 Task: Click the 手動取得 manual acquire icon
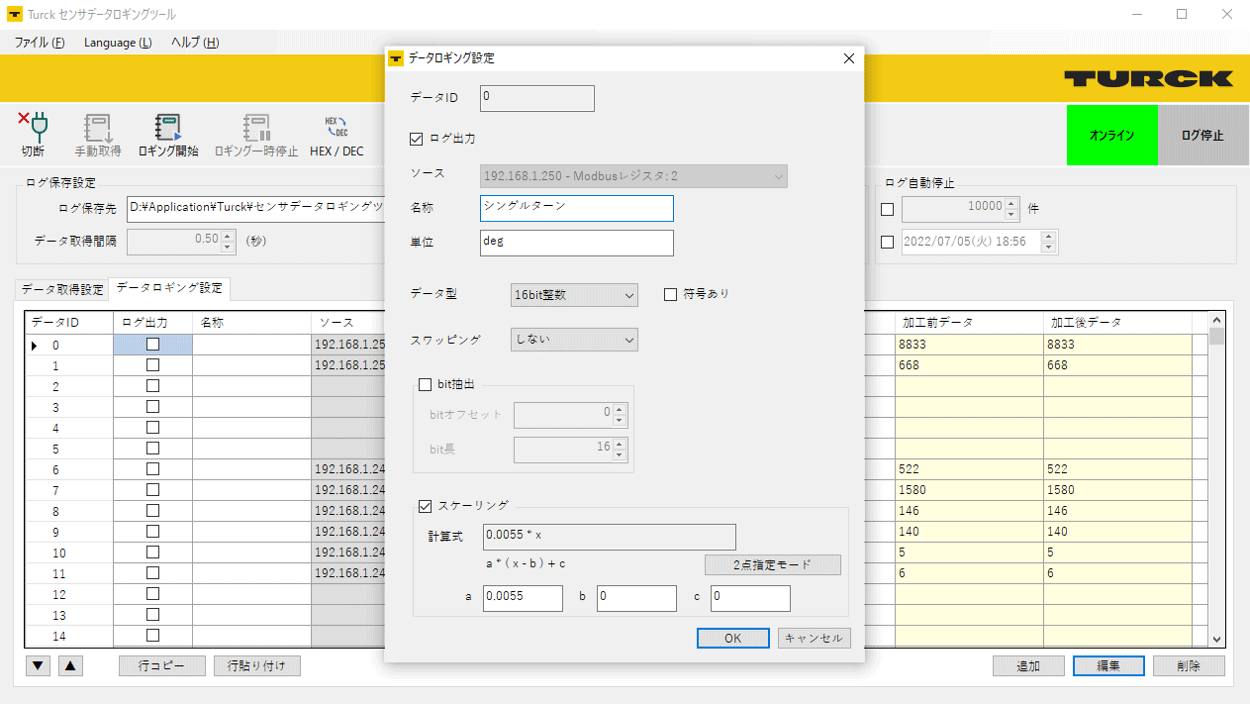click(98, 134)
